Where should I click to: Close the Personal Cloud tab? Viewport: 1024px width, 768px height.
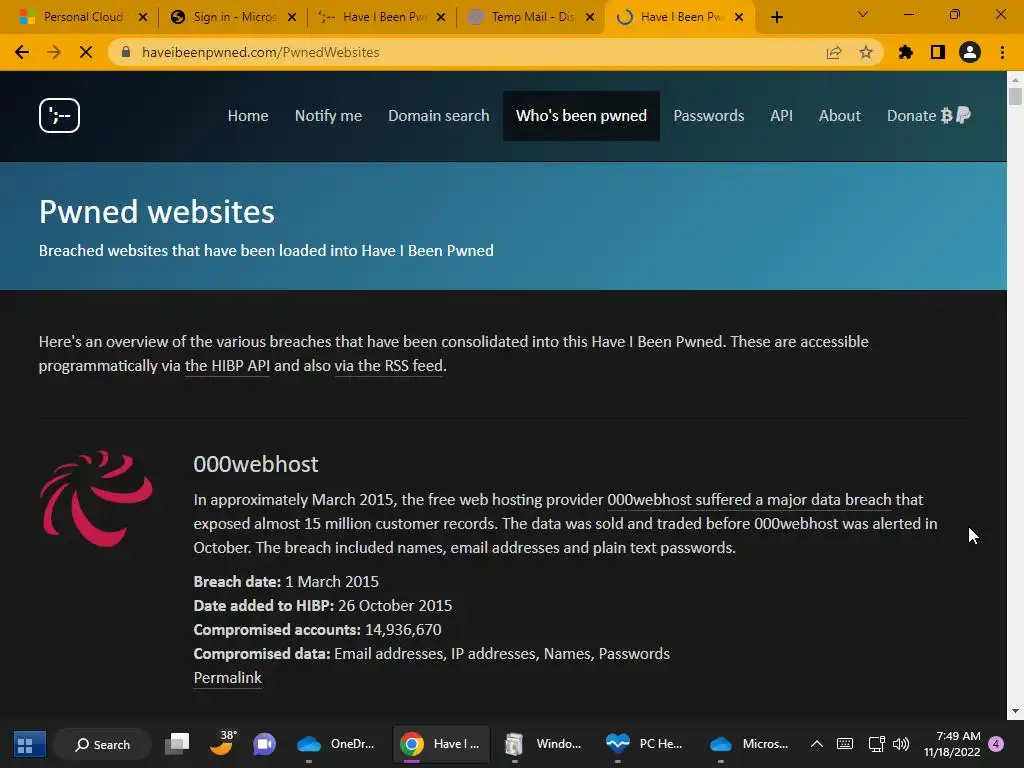tap(143, 17)
